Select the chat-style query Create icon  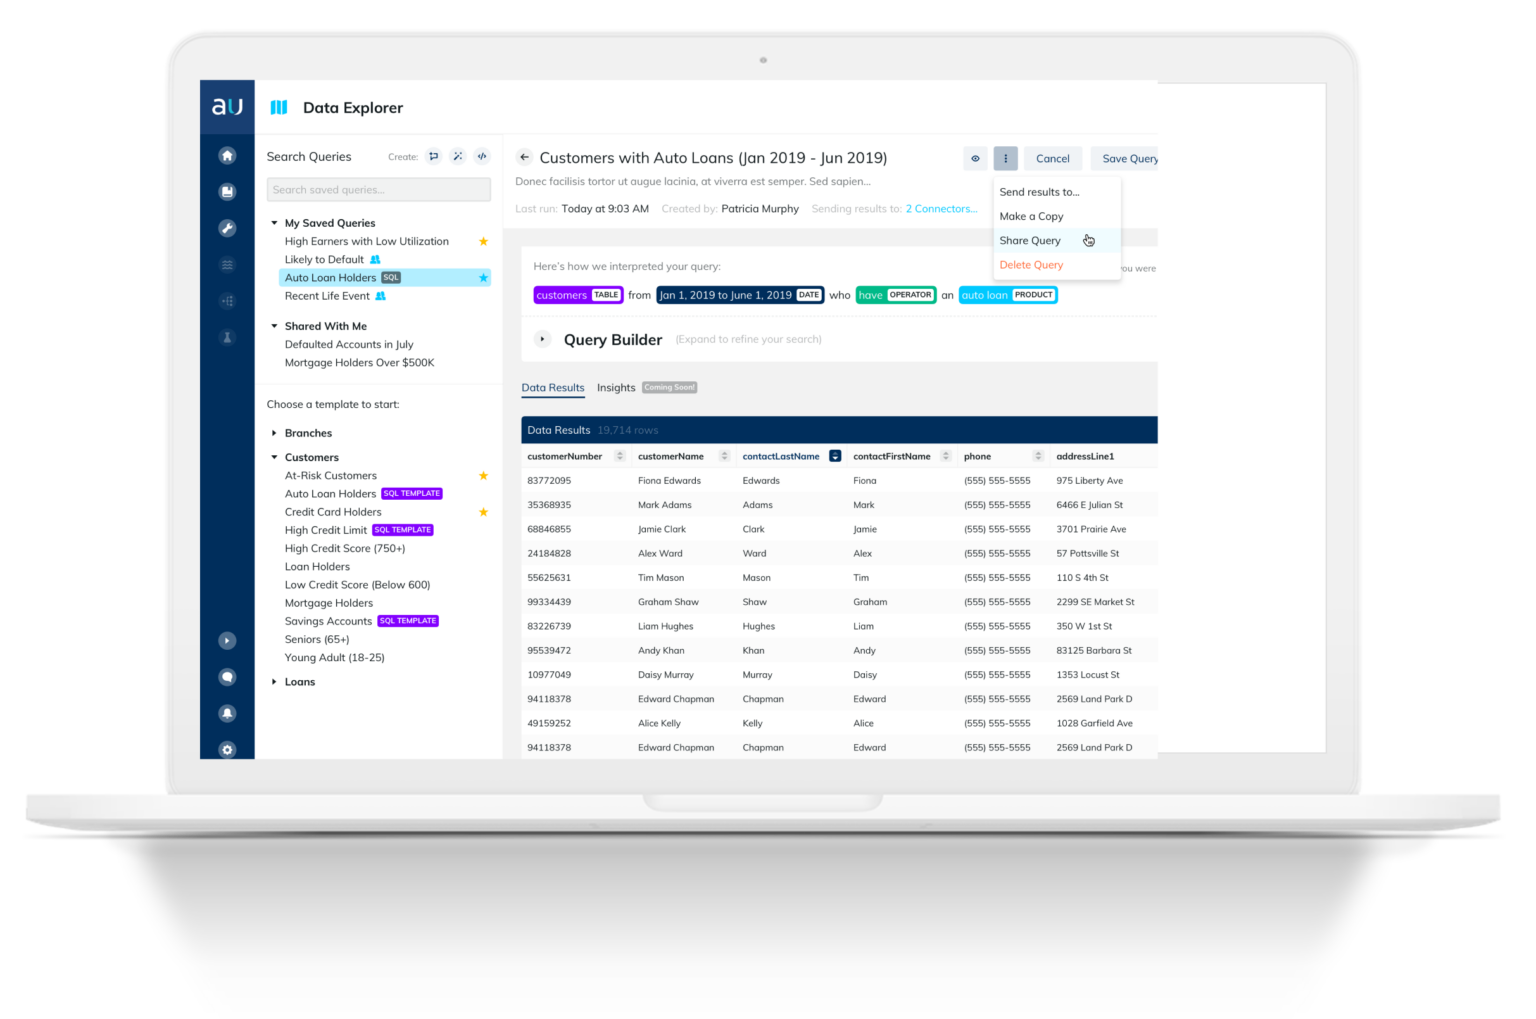(433, 156)
